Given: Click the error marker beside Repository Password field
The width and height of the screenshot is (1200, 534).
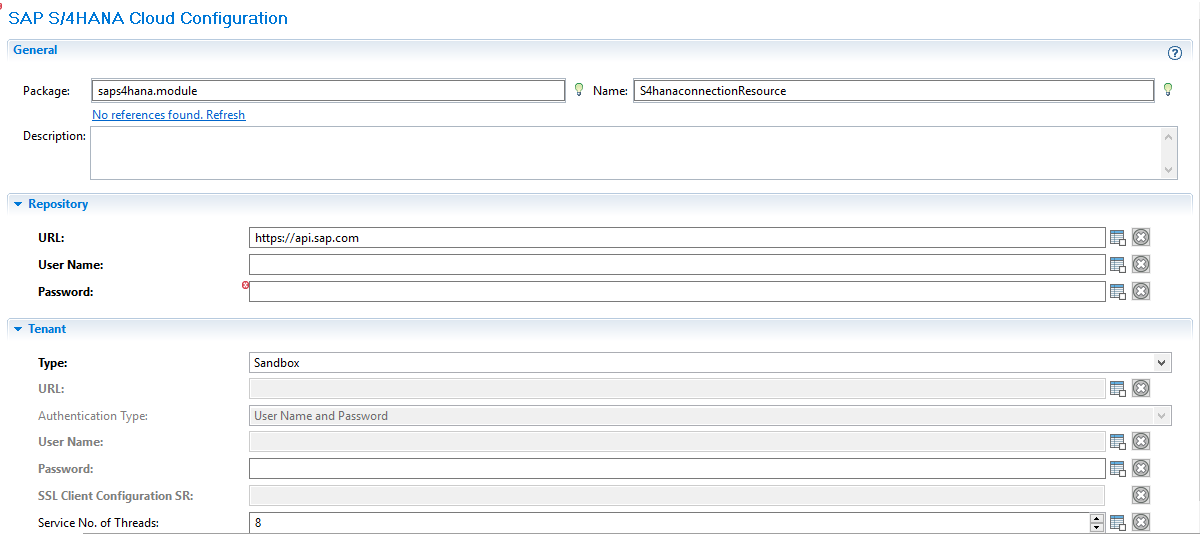Looking at the screenshot, I should [245, 285].
